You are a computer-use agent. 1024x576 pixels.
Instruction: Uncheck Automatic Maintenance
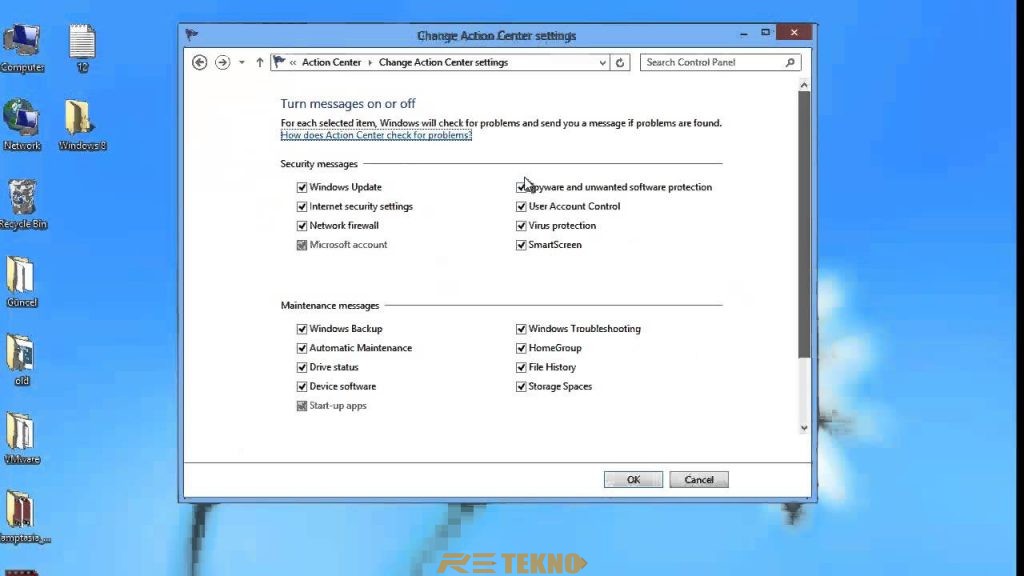[x=302, y=348]
